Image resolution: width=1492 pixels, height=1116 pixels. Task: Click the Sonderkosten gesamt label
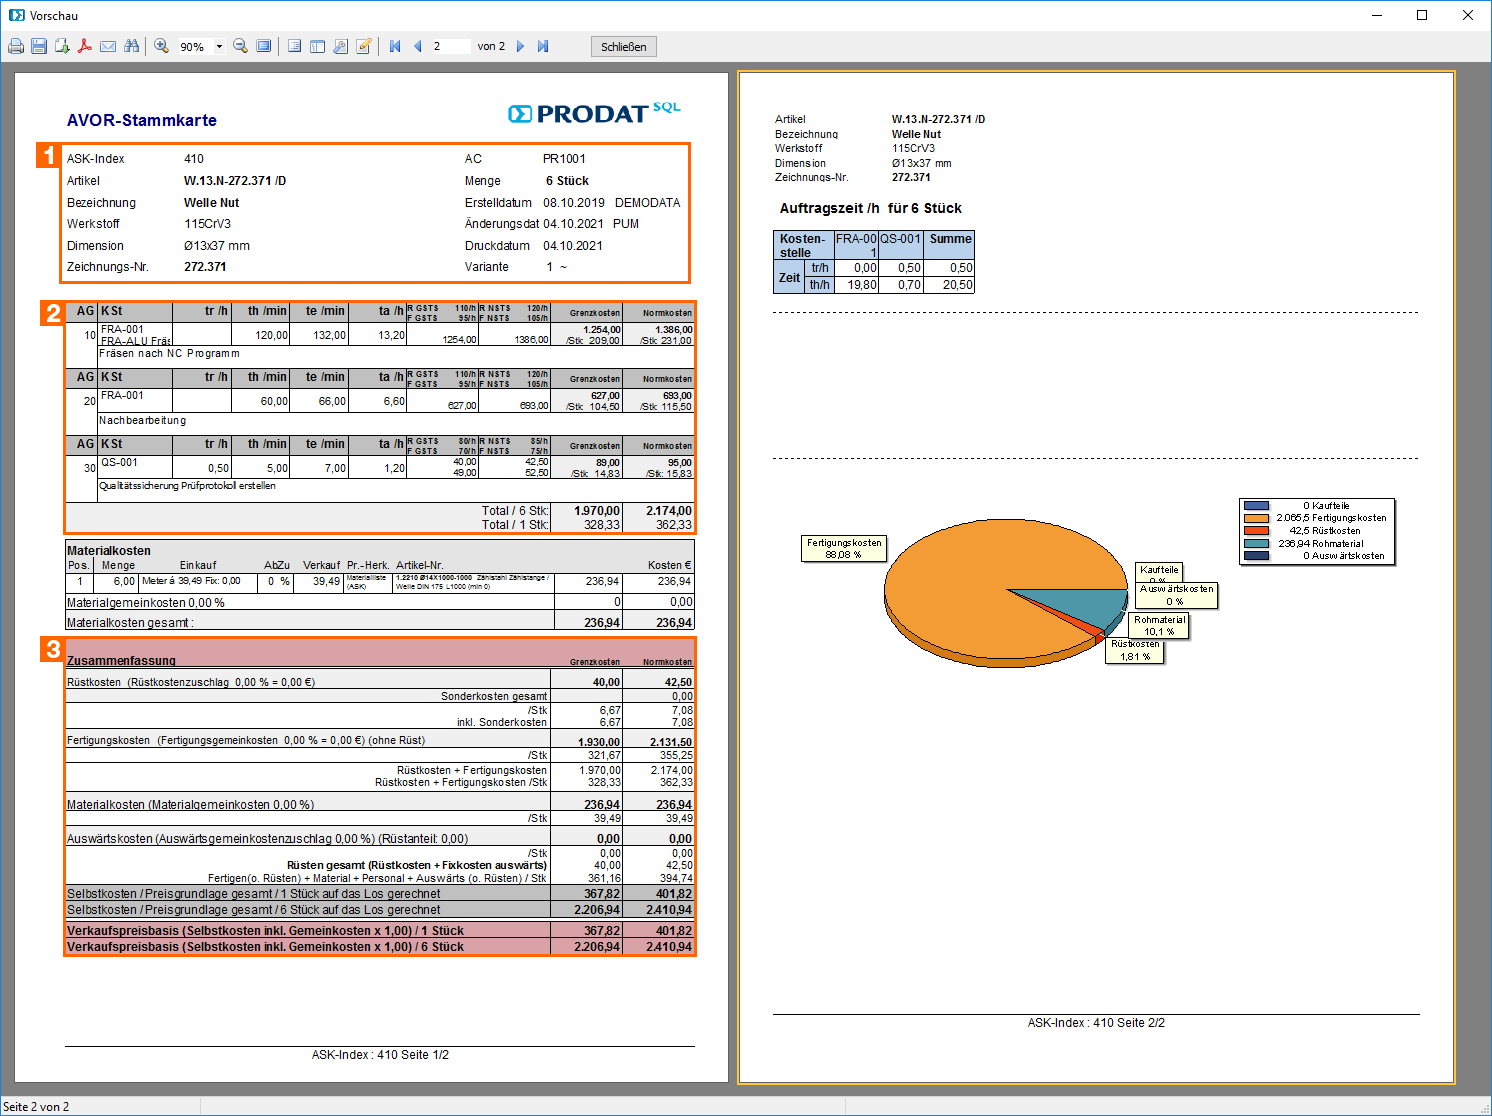pyautogui.click(x=494, y=696)
